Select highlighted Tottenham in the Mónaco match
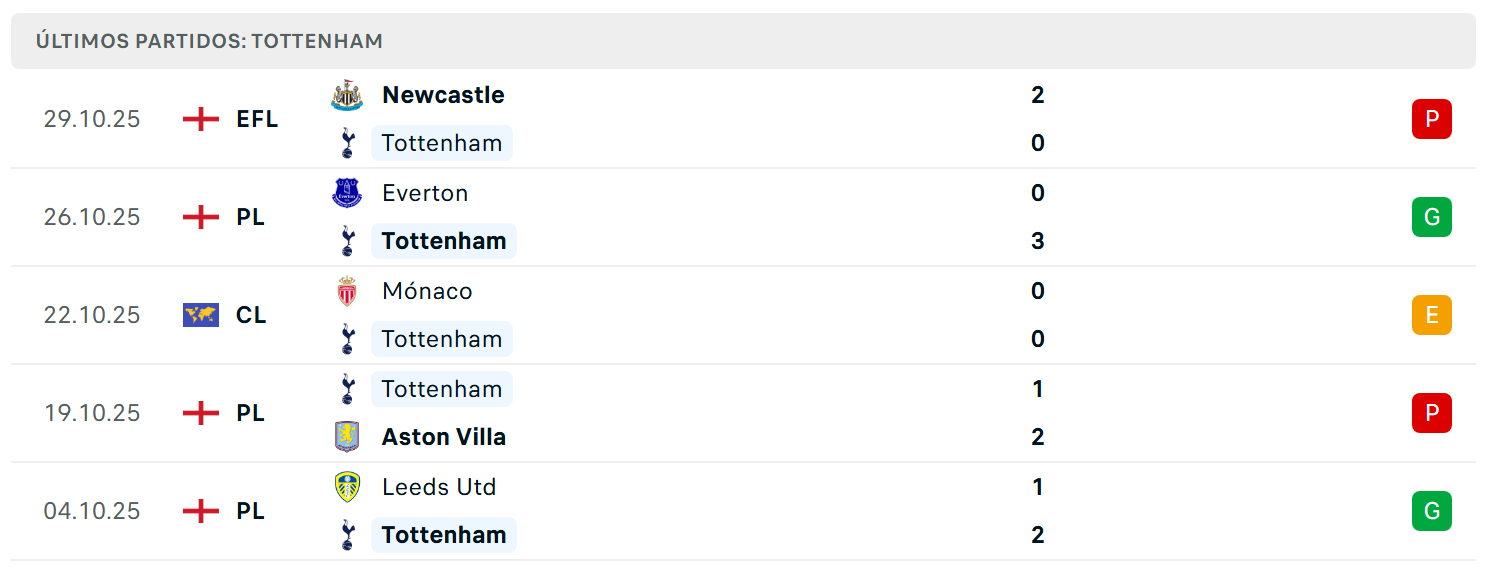The width and height of the screenshot is (1496, 574). [442, 339]
